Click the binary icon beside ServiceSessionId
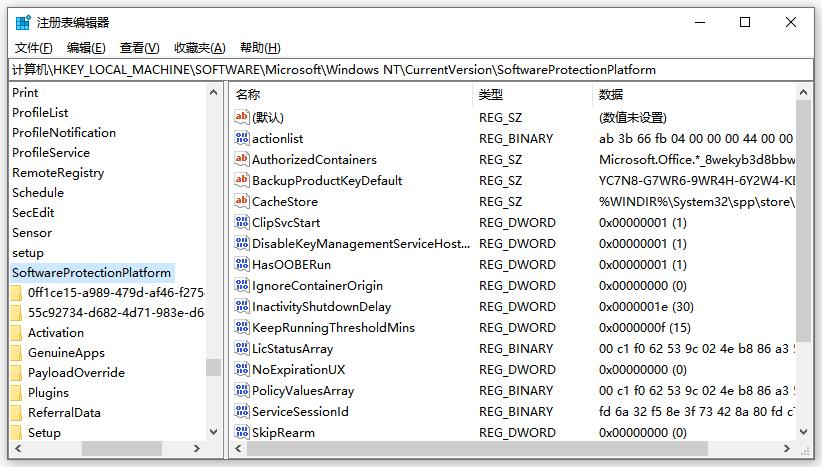Image resolution: width=822 pixels, height=467 pixels. 241,411
